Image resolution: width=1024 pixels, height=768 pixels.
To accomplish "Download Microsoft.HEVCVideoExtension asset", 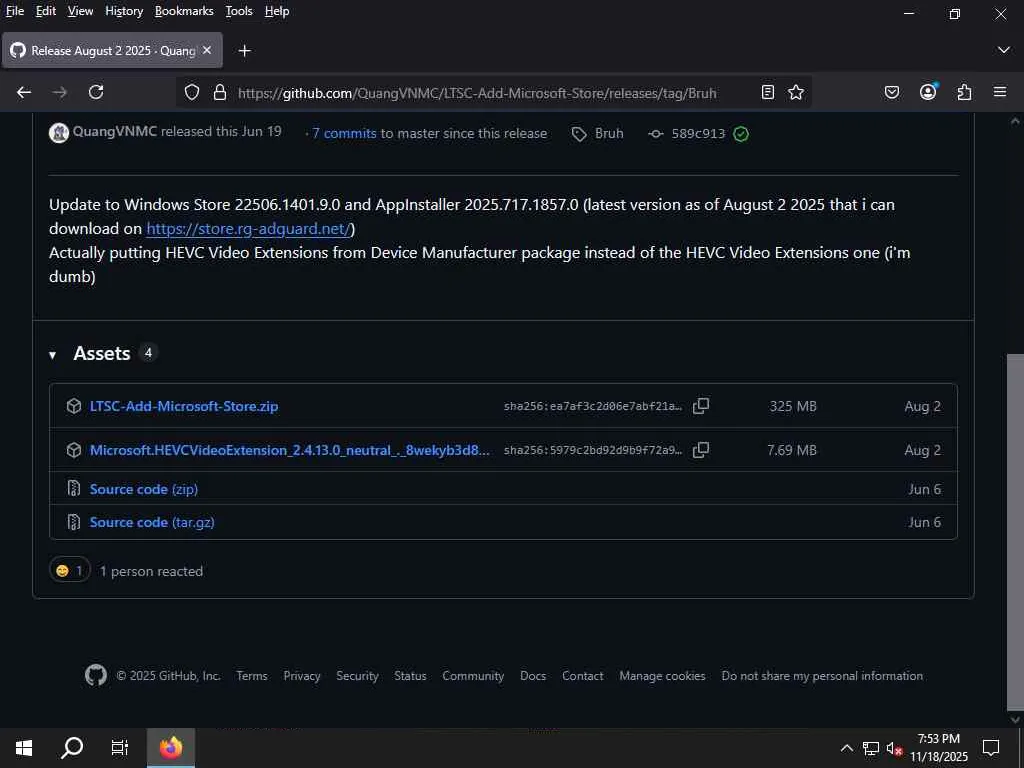I will (289, 450).
